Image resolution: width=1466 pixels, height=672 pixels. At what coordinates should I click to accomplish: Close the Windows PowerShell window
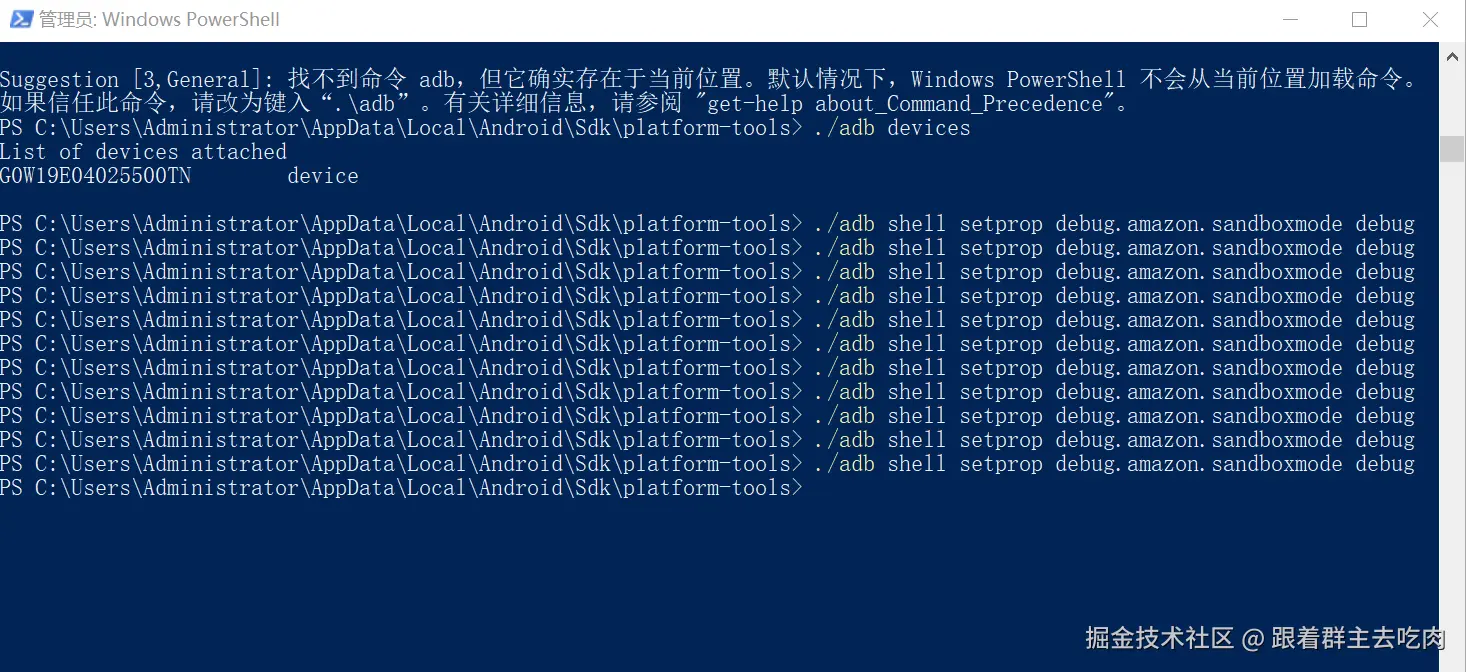pos(1430,19)
